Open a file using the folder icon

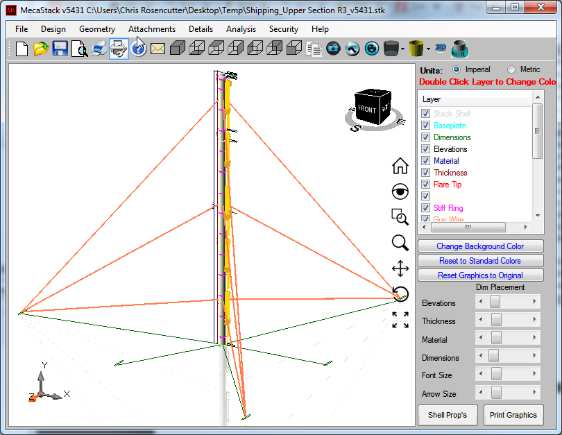tap(41, 48)
